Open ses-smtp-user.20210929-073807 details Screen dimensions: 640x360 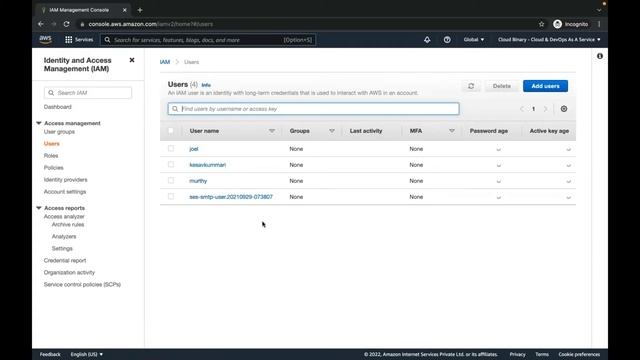[231, 197]
